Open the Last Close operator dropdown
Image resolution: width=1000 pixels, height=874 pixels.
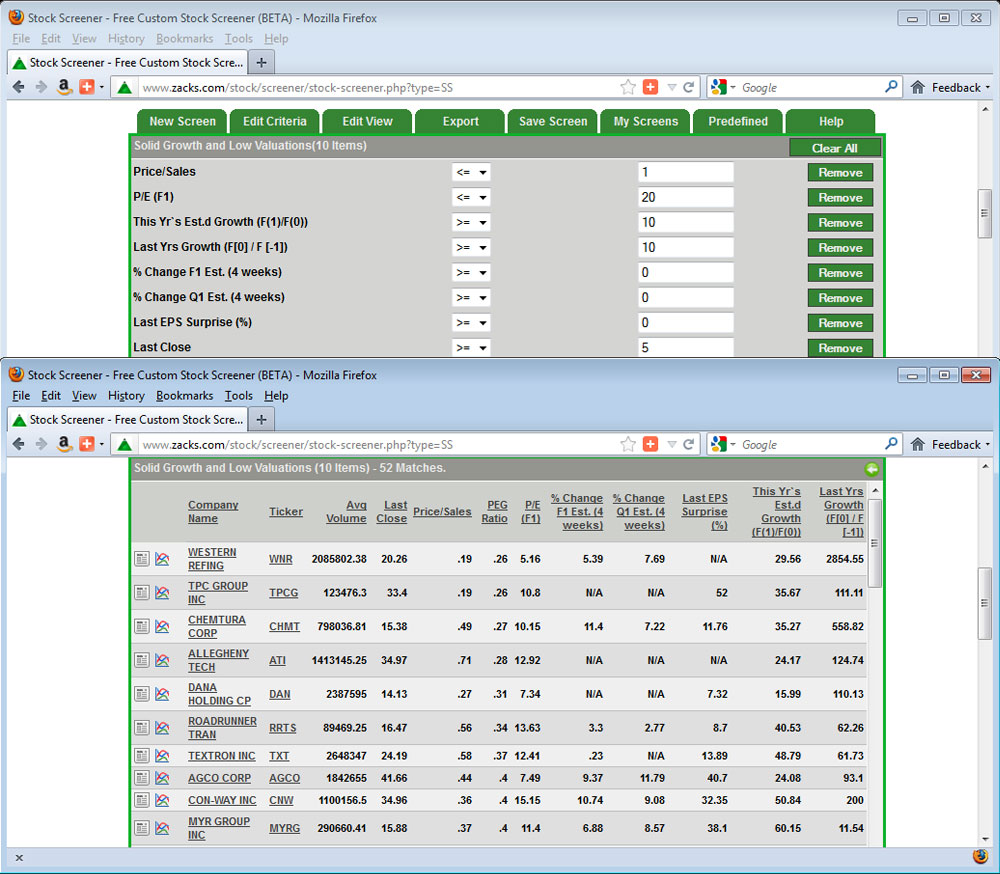(471, 348)
